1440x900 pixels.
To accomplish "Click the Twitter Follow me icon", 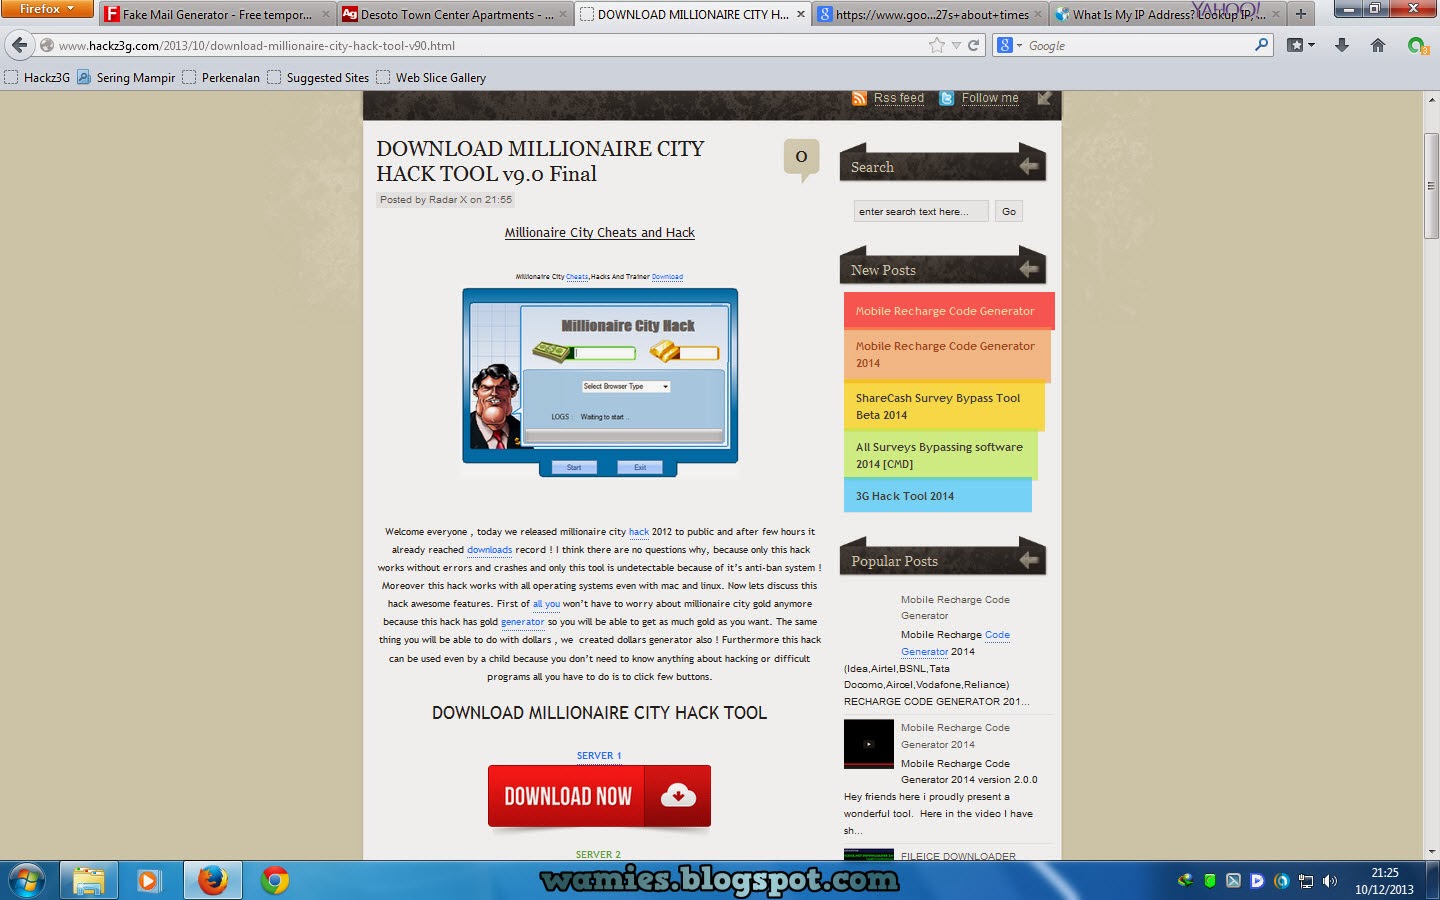I will point(947,98).
